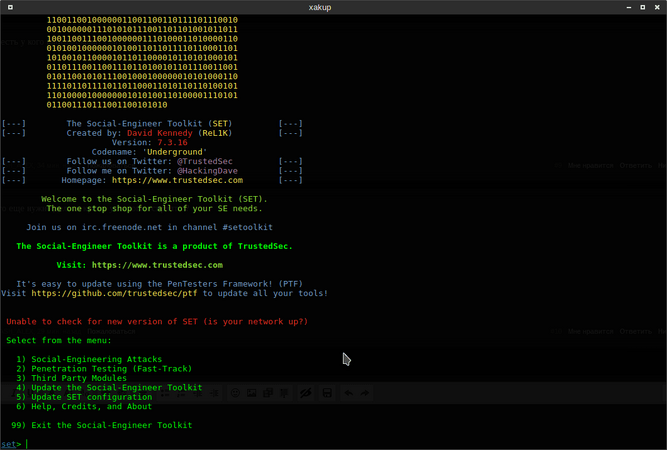Click 'The Social-Engineer Toolkit (SET)' header line
667x450 pixels.
[149, 124]
